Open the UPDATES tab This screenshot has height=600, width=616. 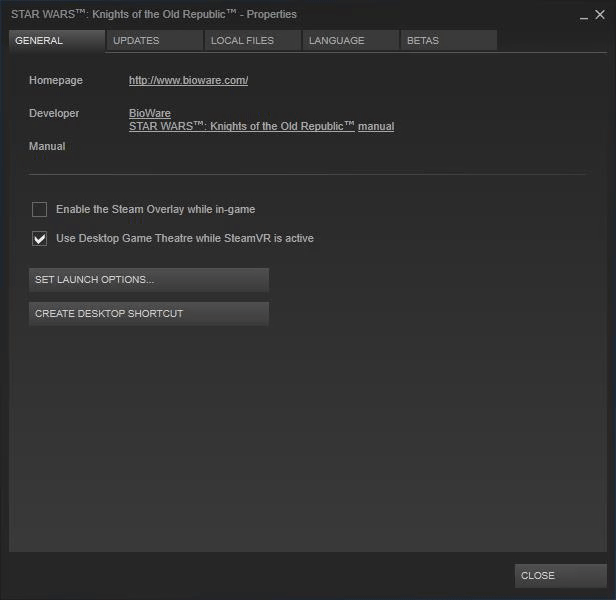(x=155, y=40)
